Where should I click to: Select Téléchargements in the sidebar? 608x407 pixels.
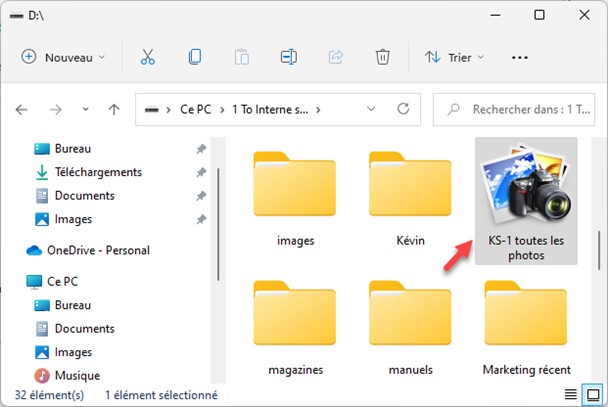(98, 172)
